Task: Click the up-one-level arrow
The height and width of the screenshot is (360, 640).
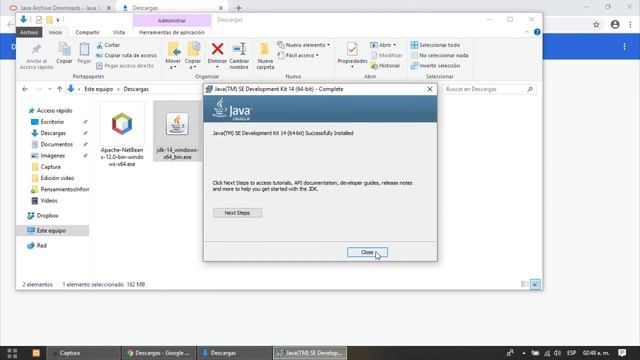Action: (60, 89)
